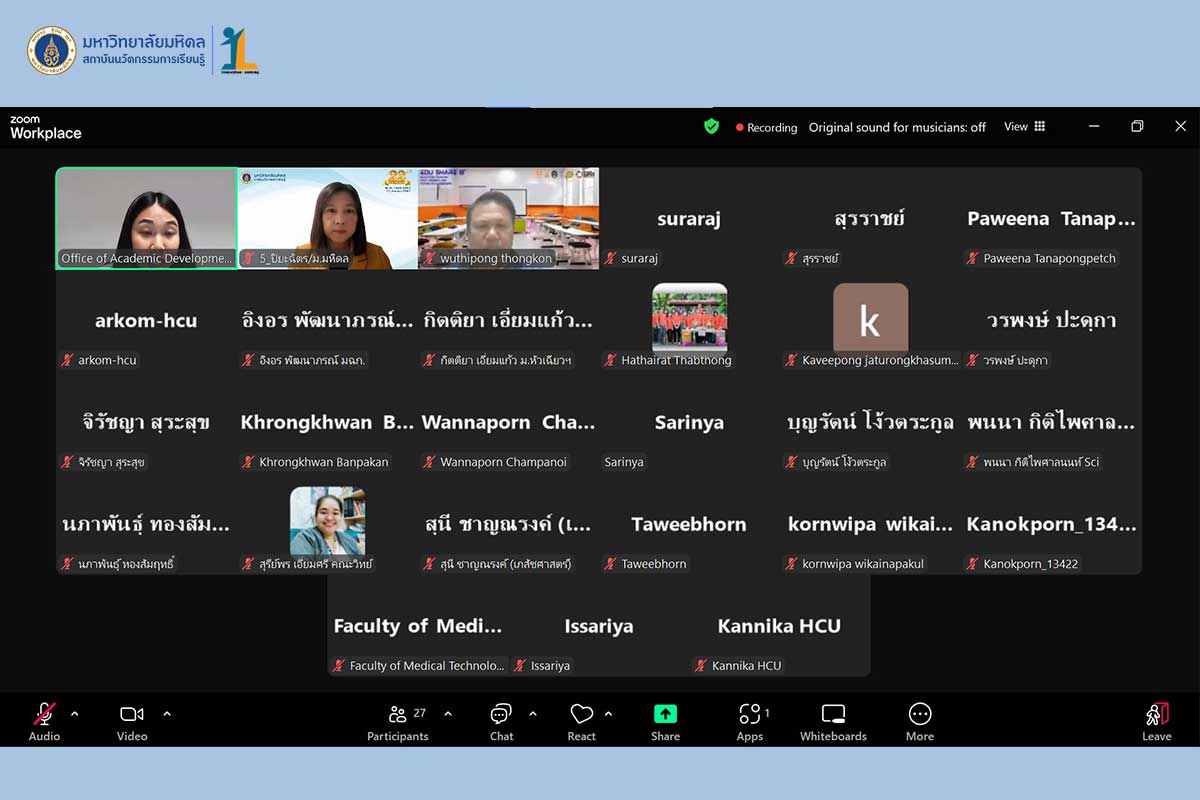Screen dimensions: 1200x800
Task: Start sharing with the green Share button
Action: tap(665, 720)
